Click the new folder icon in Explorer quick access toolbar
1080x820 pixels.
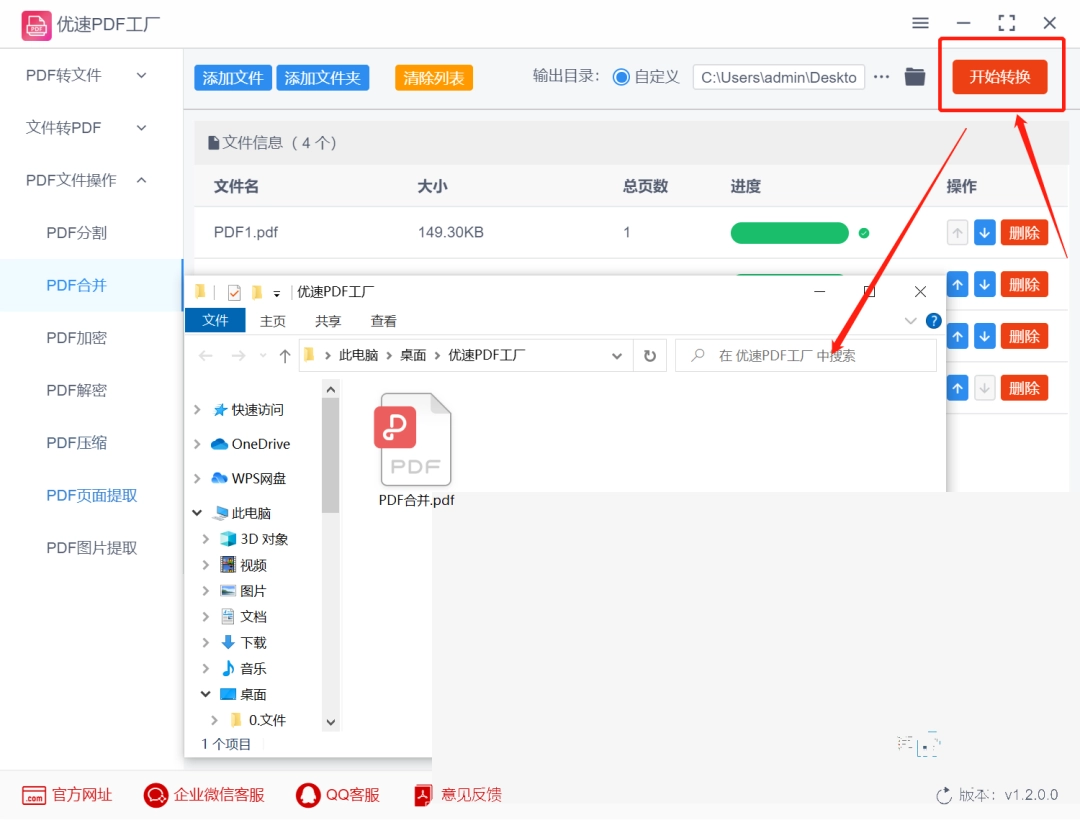click(257, 293)
